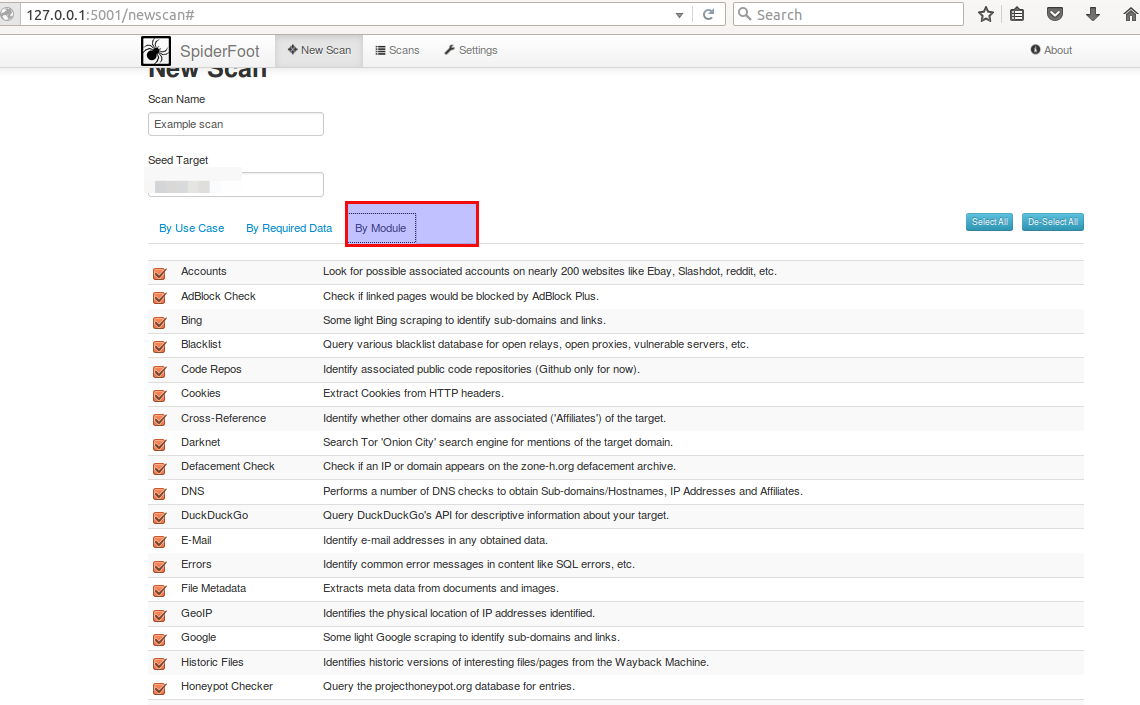Viewport: 1140px width, 705px height.
Task: Toggle the Defacement Check module checkbox
Action: [x=160, y=468]
